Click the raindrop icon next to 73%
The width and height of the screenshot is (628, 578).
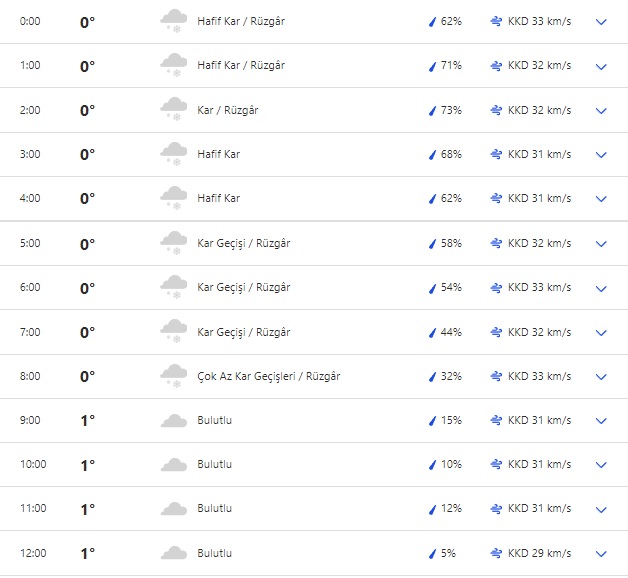tap(433, 110)
